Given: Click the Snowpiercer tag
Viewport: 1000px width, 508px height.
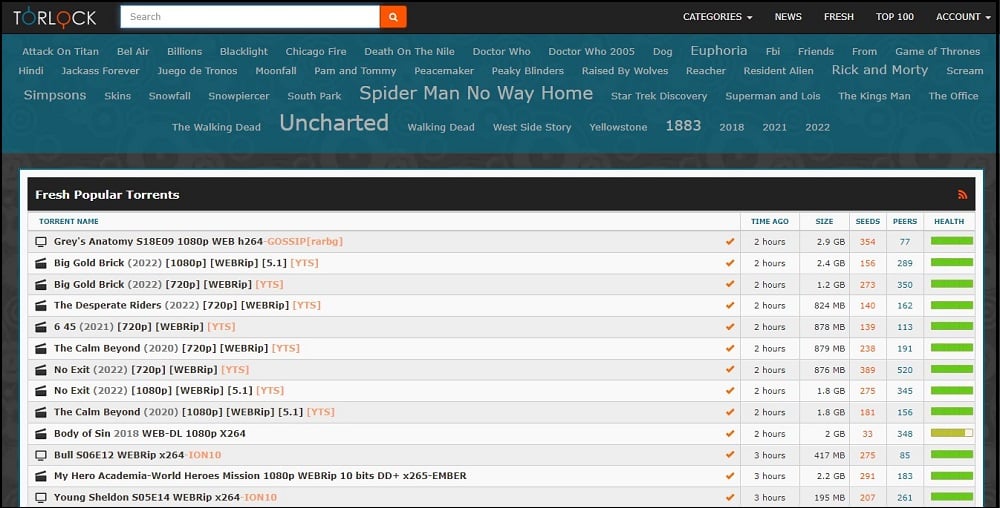Looking at the screenshot, I should [x=239, y=96].
